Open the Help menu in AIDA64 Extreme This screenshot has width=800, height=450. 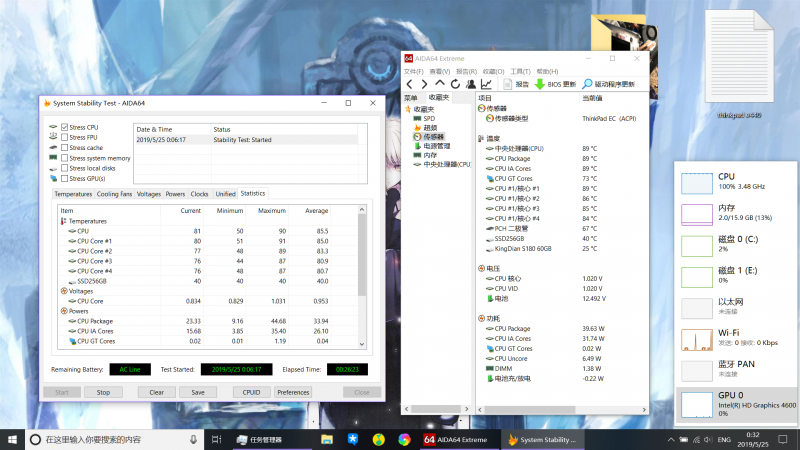coord(547,71)
